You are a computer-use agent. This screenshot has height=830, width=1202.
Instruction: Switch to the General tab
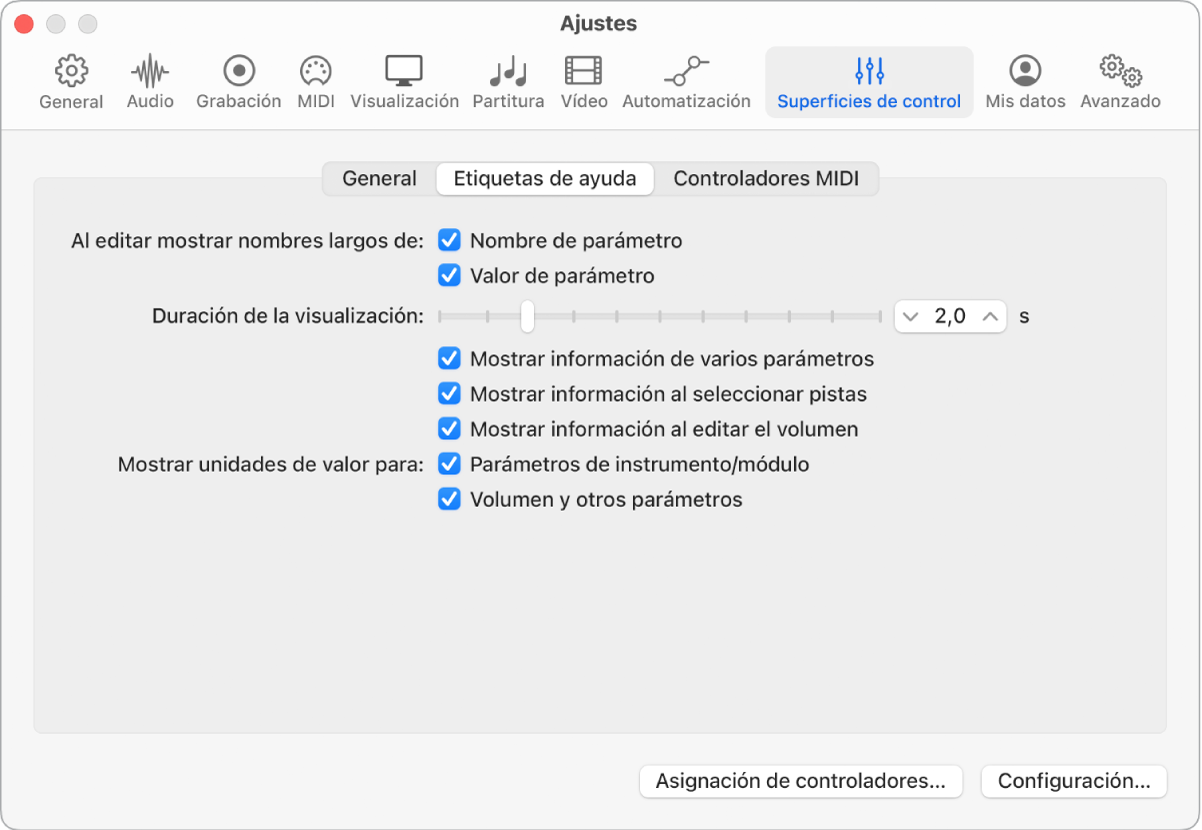click(379, 179)
